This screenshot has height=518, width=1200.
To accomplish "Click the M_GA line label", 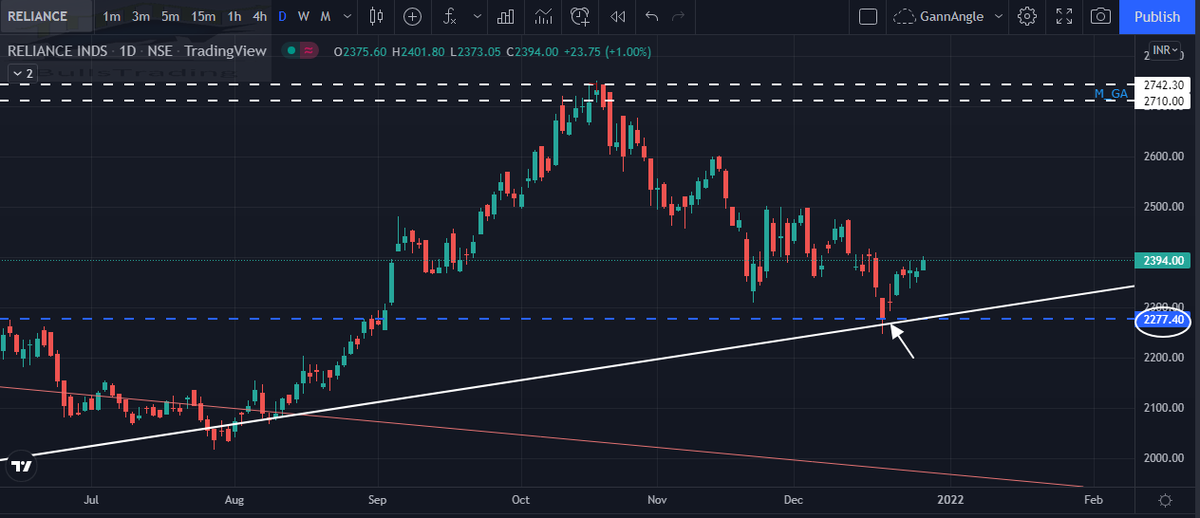I will click(1111, 94).
